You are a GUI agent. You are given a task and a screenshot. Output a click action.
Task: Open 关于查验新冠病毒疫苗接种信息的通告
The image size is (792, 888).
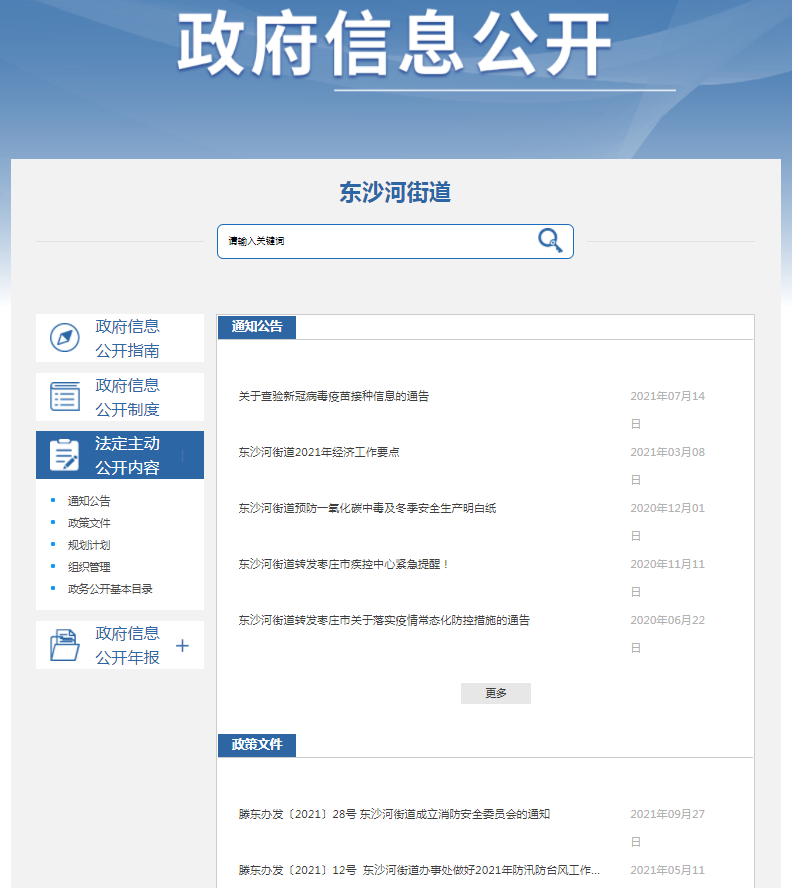coord(334,396)
